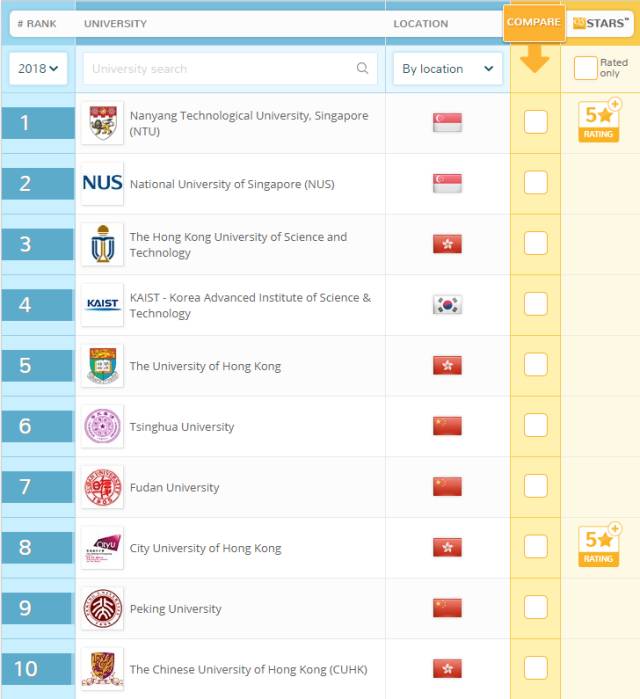Click the STARS column header

pyautogui.click(x=600, y=23)
